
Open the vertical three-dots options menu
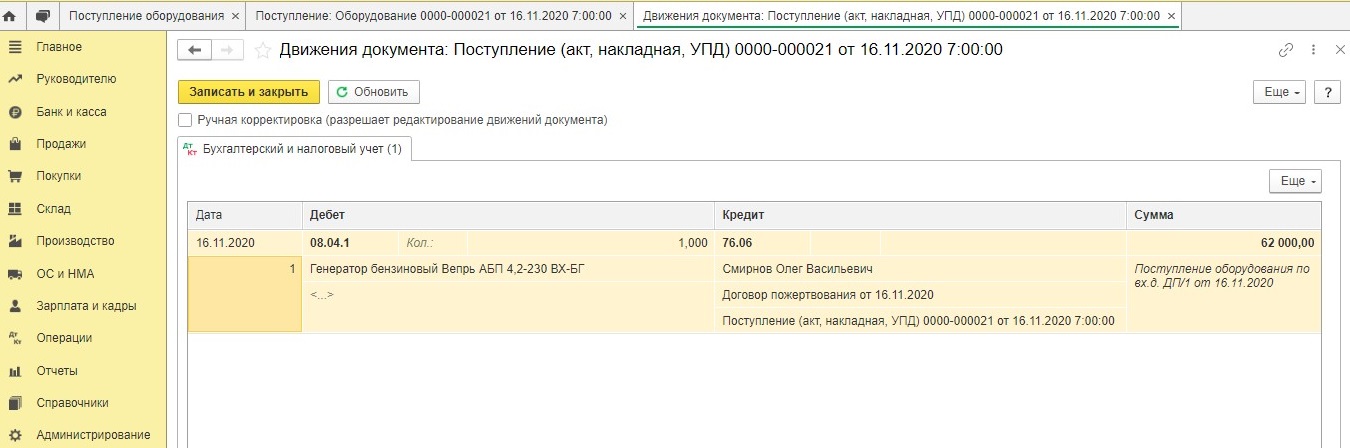[x=1313, y=50]
